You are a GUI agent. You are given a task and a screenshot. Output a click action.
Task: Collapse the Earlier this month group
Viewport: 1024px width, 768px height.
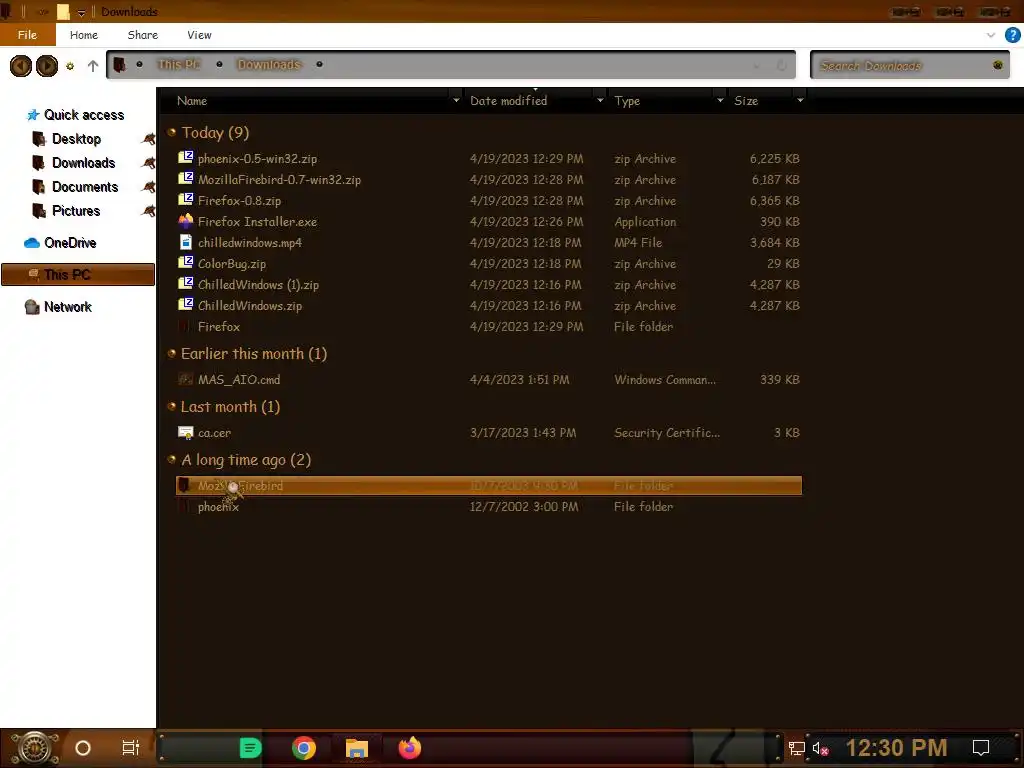tap(172, 353)
